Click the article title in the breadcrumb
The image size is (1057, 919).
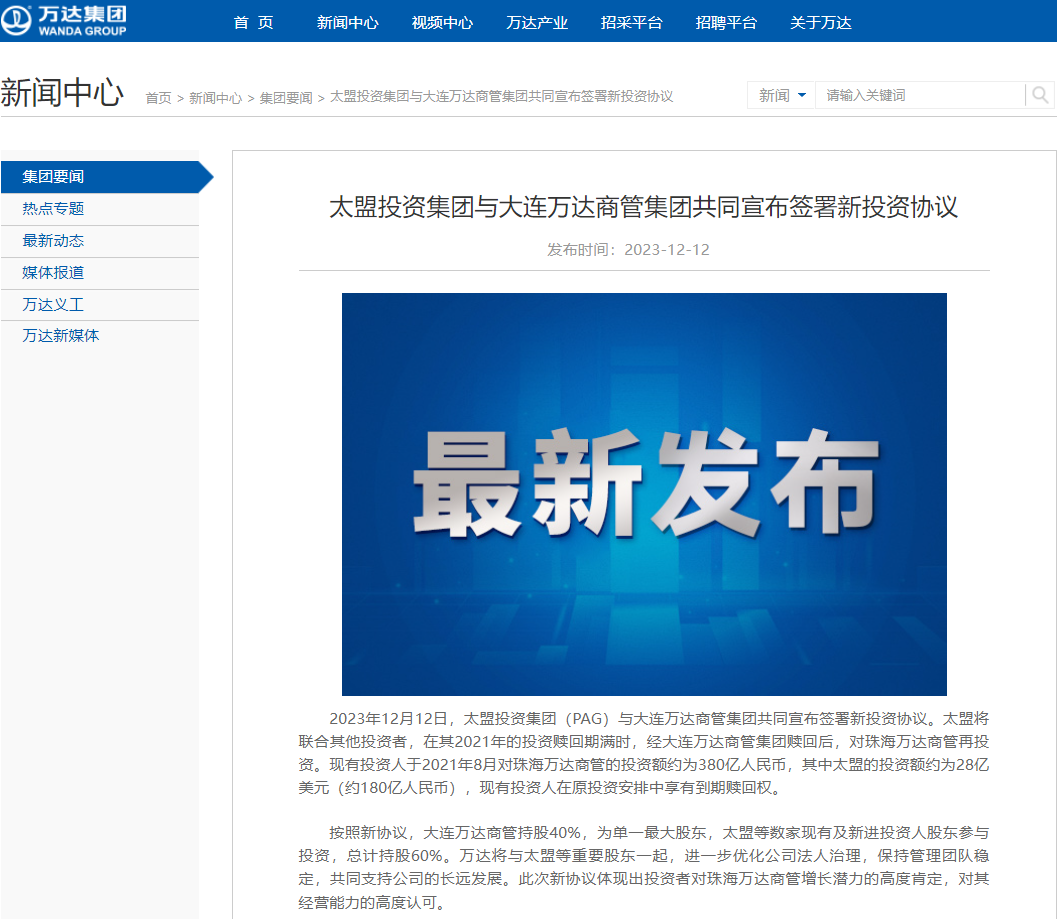[502, 96]
